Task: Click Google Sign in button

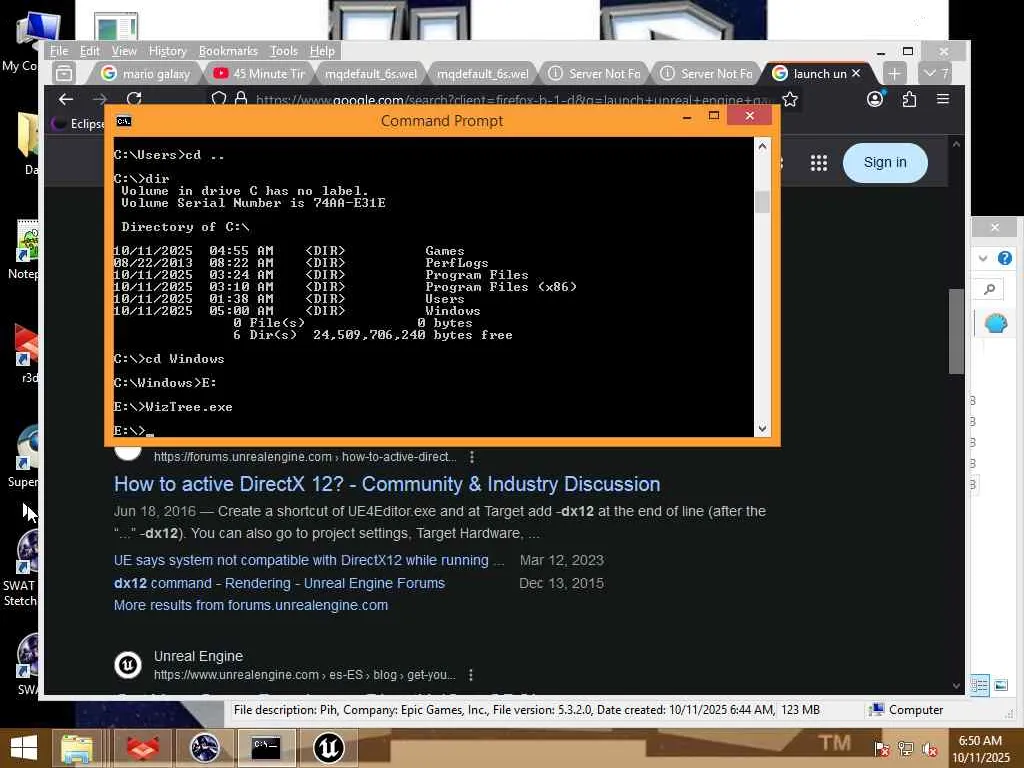Action: pyautogui.click(x=885, y=163)
